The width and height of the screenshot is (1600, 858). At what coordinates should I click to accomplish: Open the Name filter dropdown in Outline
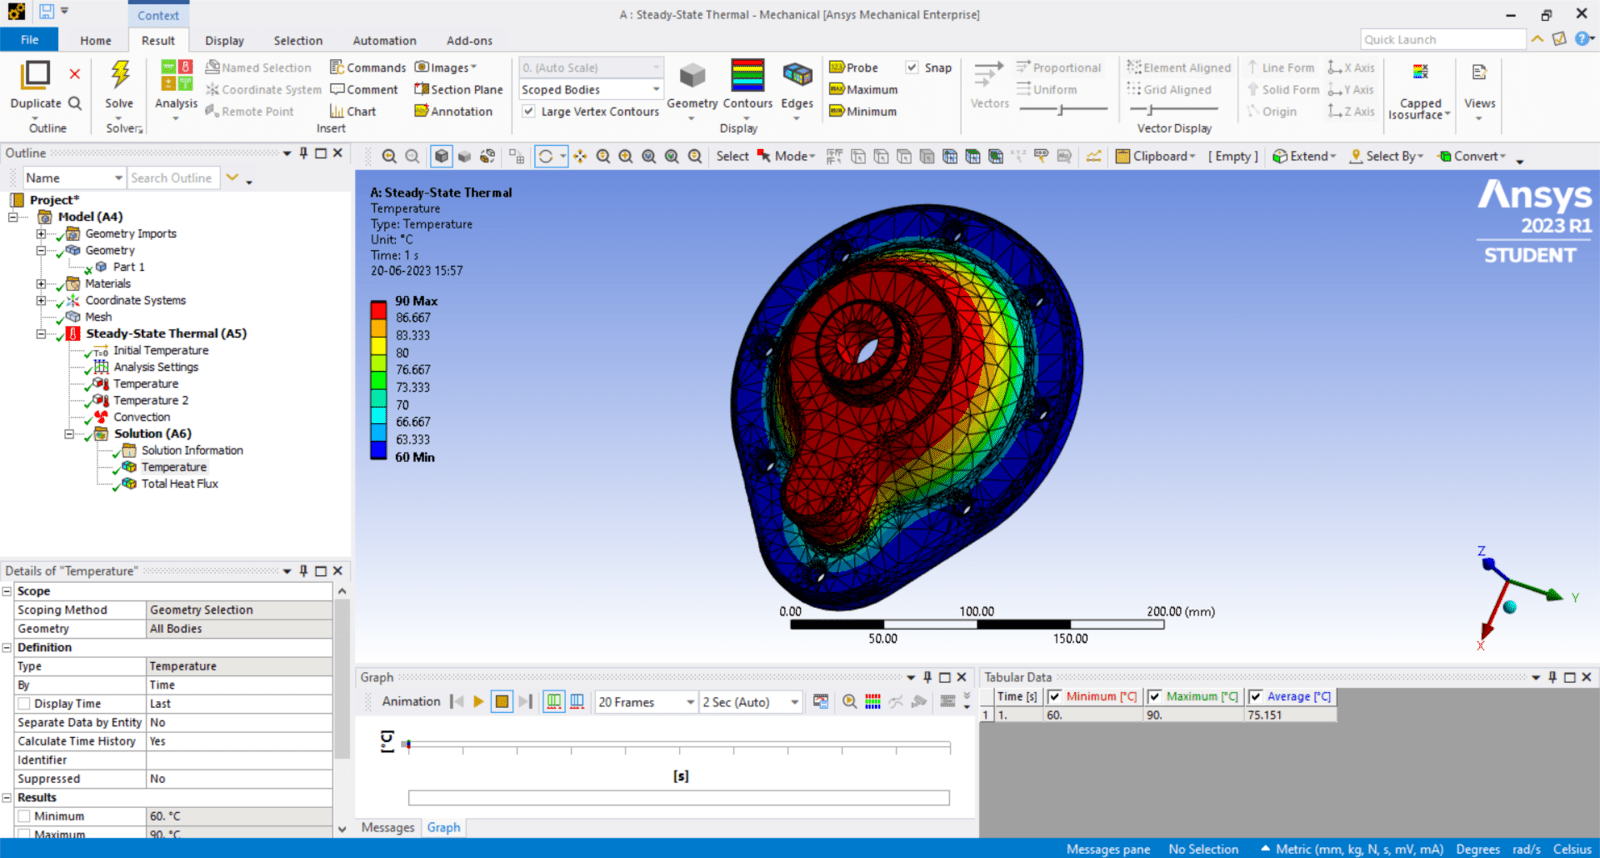click(x=74, y=178)
